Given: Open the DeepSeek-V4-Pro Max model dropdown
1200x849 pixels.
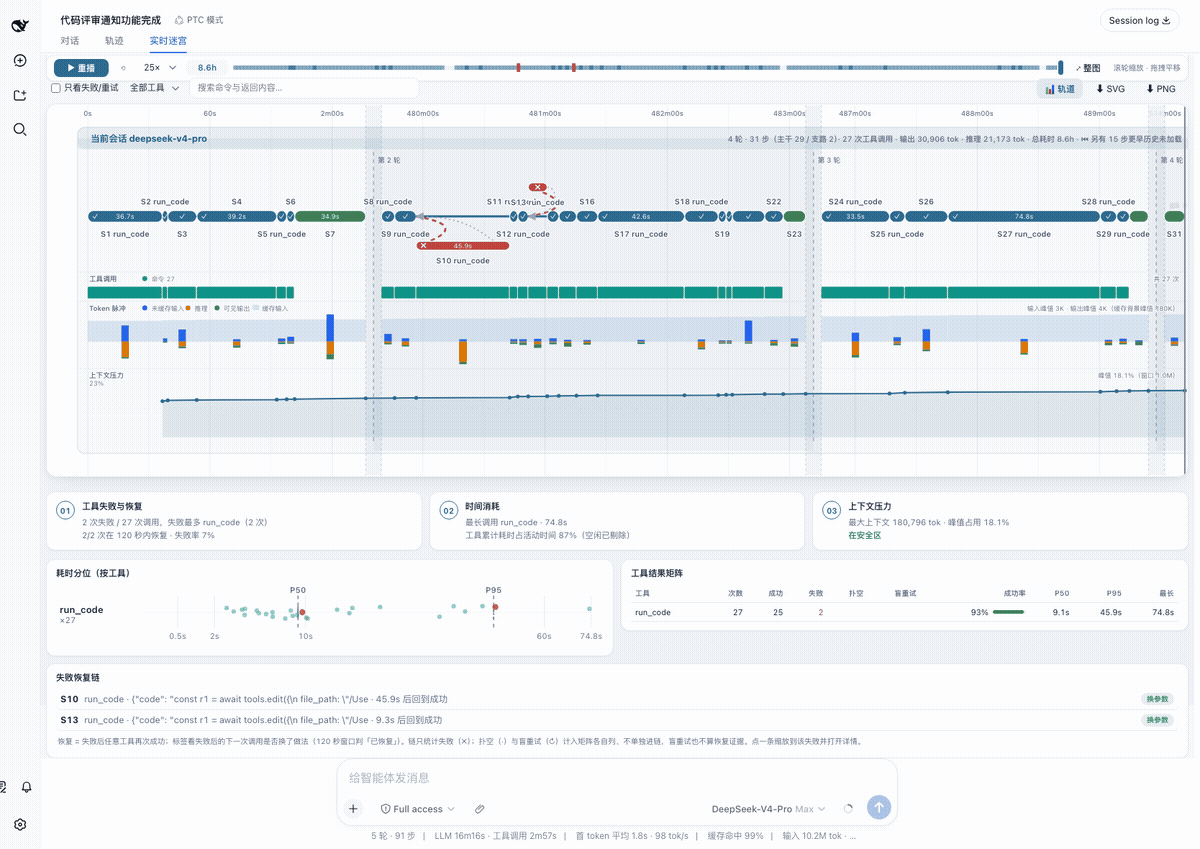Looking at the screenshot, I should [x=768, y=809].
